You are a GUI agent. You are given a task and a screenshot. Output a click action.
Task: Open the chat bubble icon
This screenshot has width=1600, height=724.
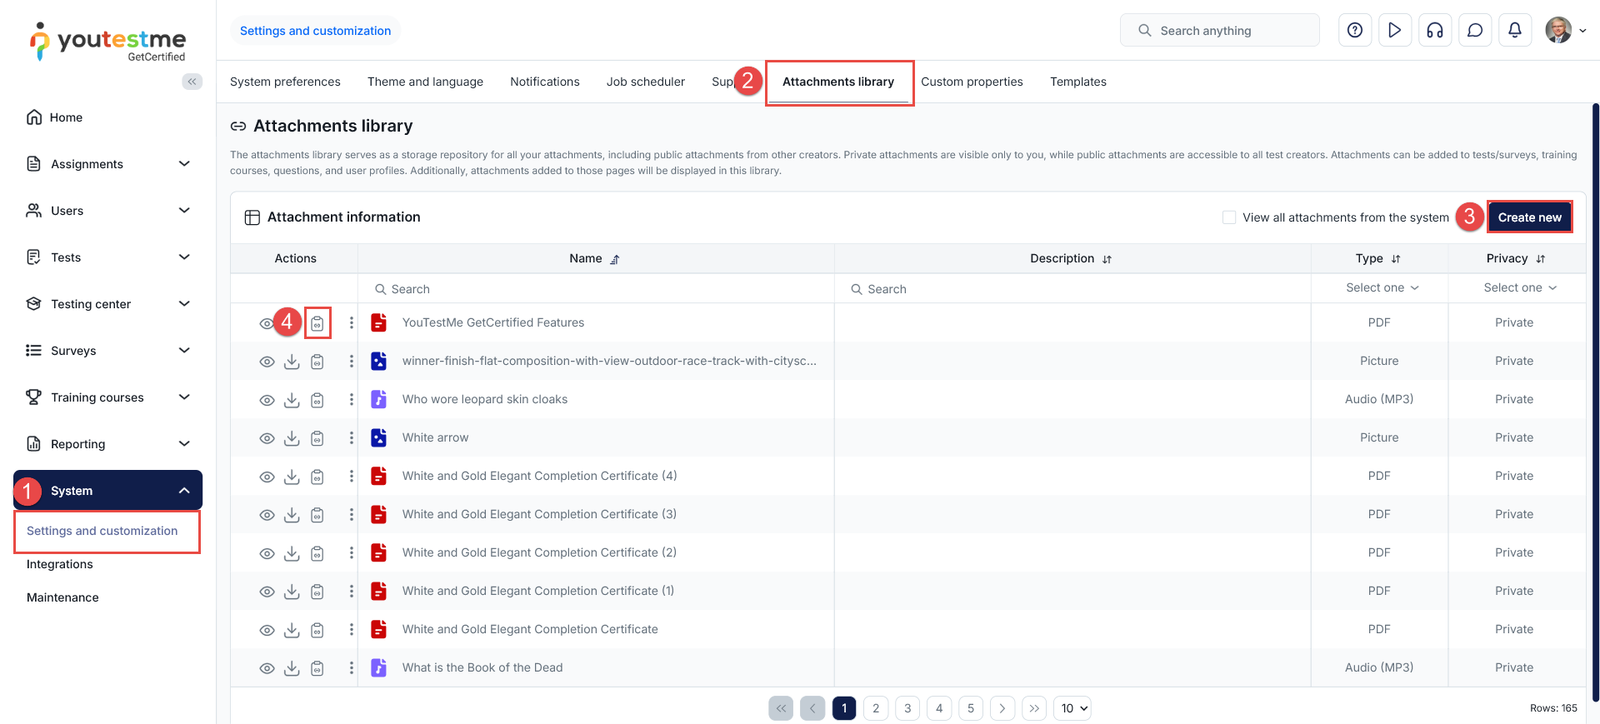1474,31
